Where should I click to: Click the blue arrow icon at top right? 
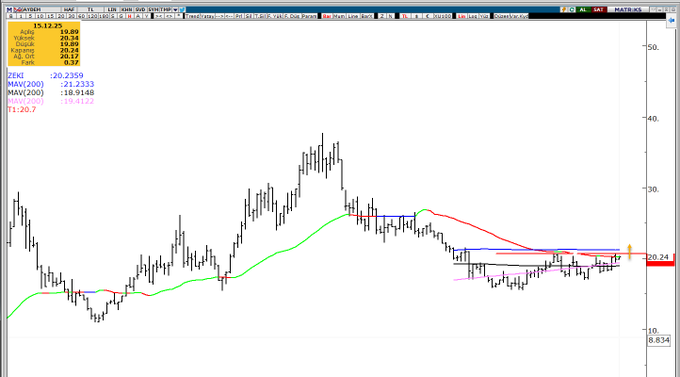pyautogui.click(x=671, y=20)
